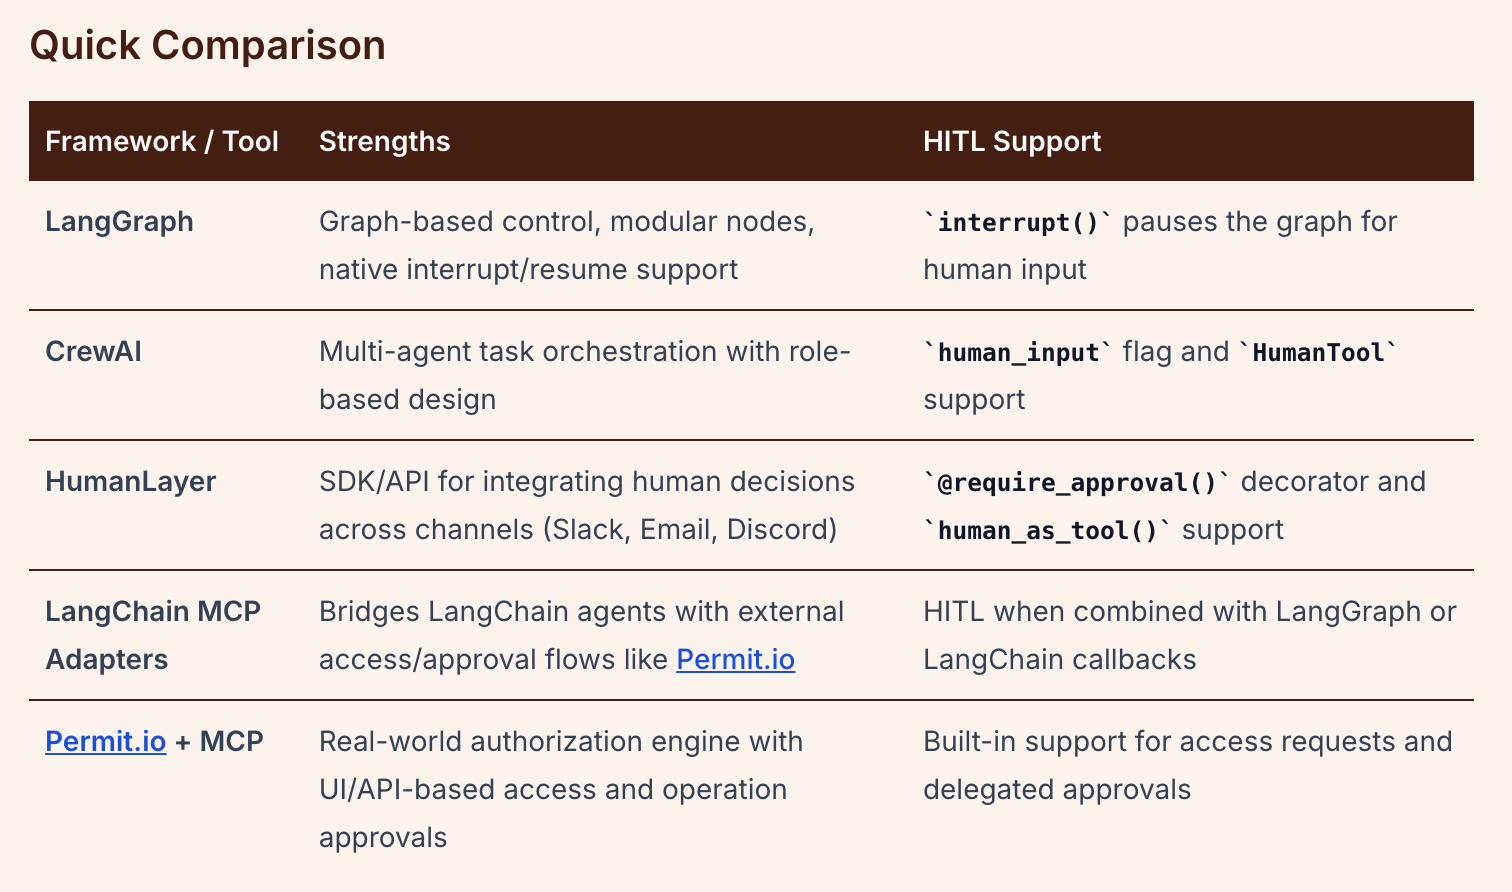1512x892 pixels.
Task: Click the `human_as_tool()` code snippet
Action: (1047, 530)
